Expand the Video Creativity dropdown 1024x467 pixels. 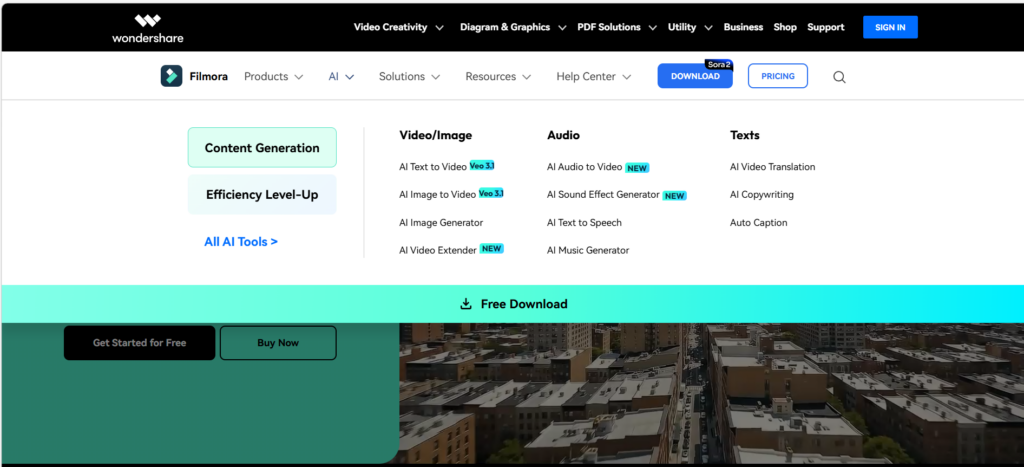coord(398,27)
